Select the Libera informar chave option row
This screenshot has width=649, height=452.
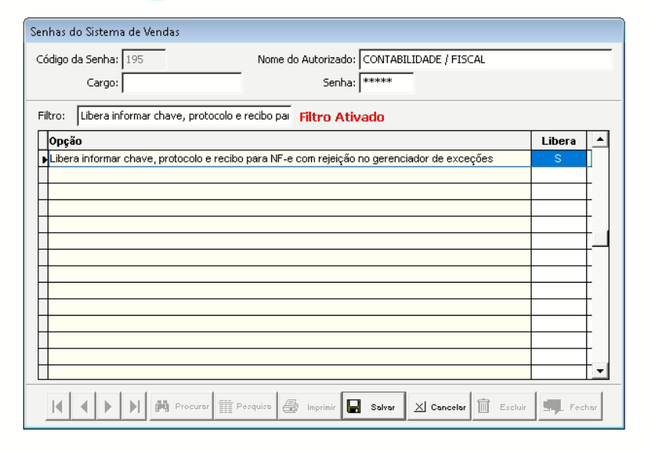click(290, 159)
